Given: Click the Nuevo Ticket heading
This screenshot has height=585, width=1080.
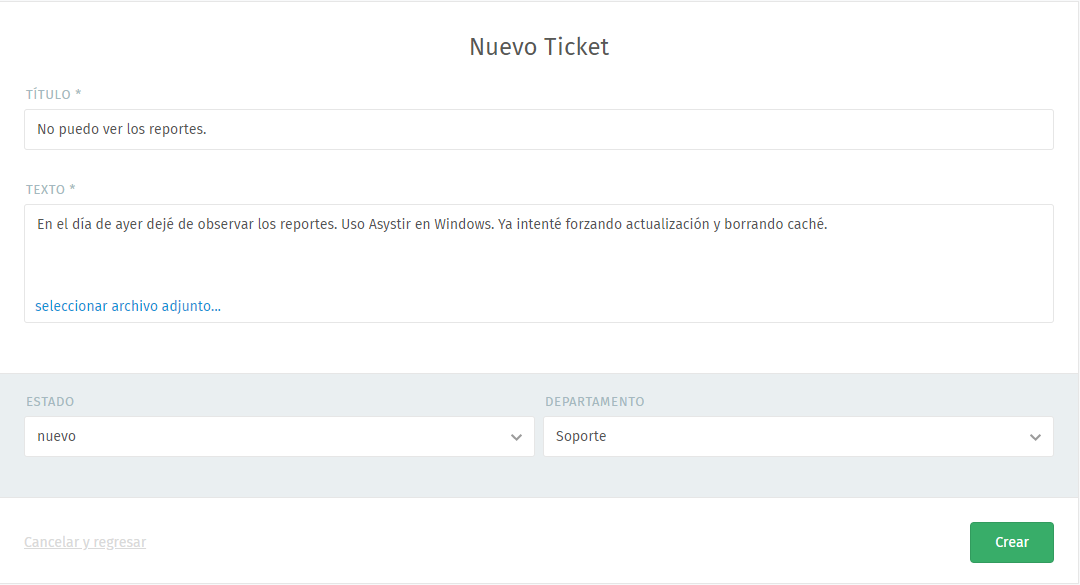Looking at the screenshot, I should tap(539, 47).
